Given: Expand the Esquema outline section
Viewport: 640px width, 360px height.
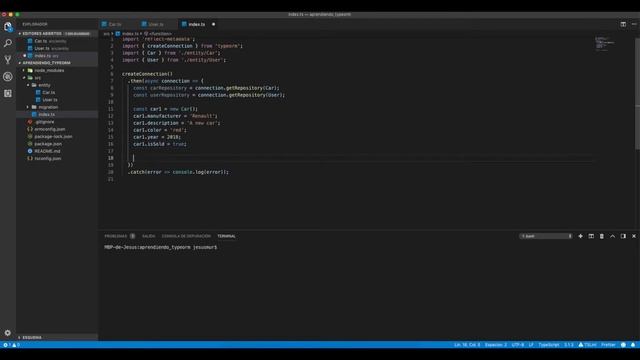Looking at the screenshot, I should pos(57,338).
